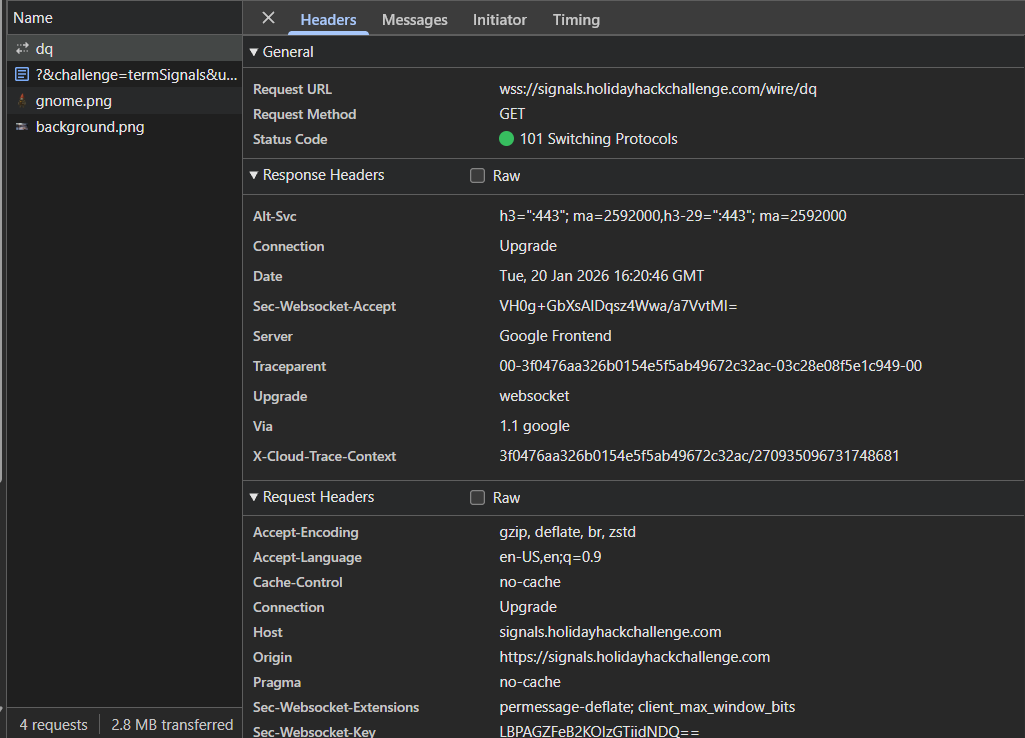The height and width of the screenshot is (738, 1025).
Task: Click the Request Method label
Action: click(x=305, y=114)
